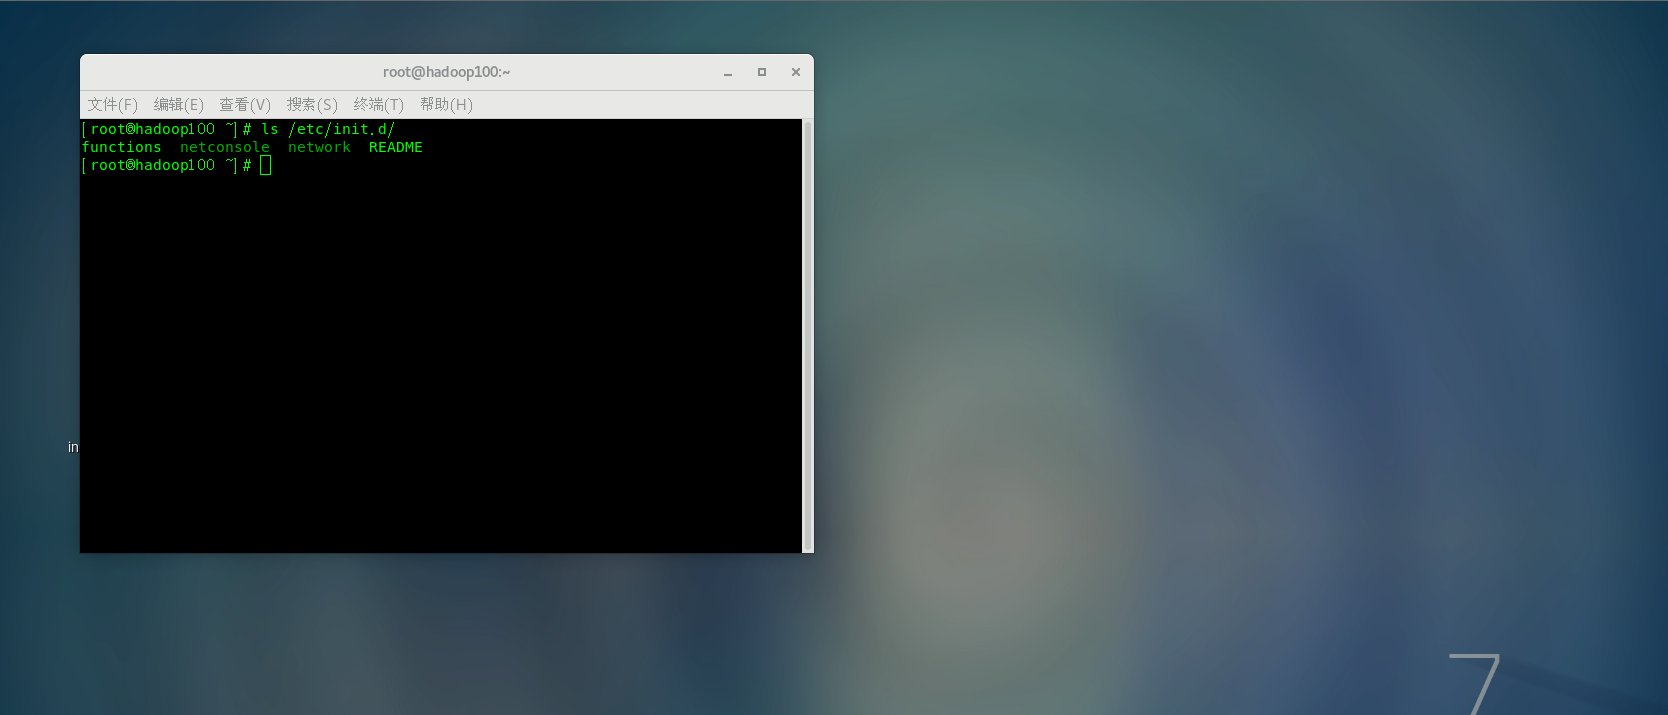Image resolution: width=1668 pixels, height=715 pixels.
Task: Maximize the terminal window
Action: (x=762, y=72)
